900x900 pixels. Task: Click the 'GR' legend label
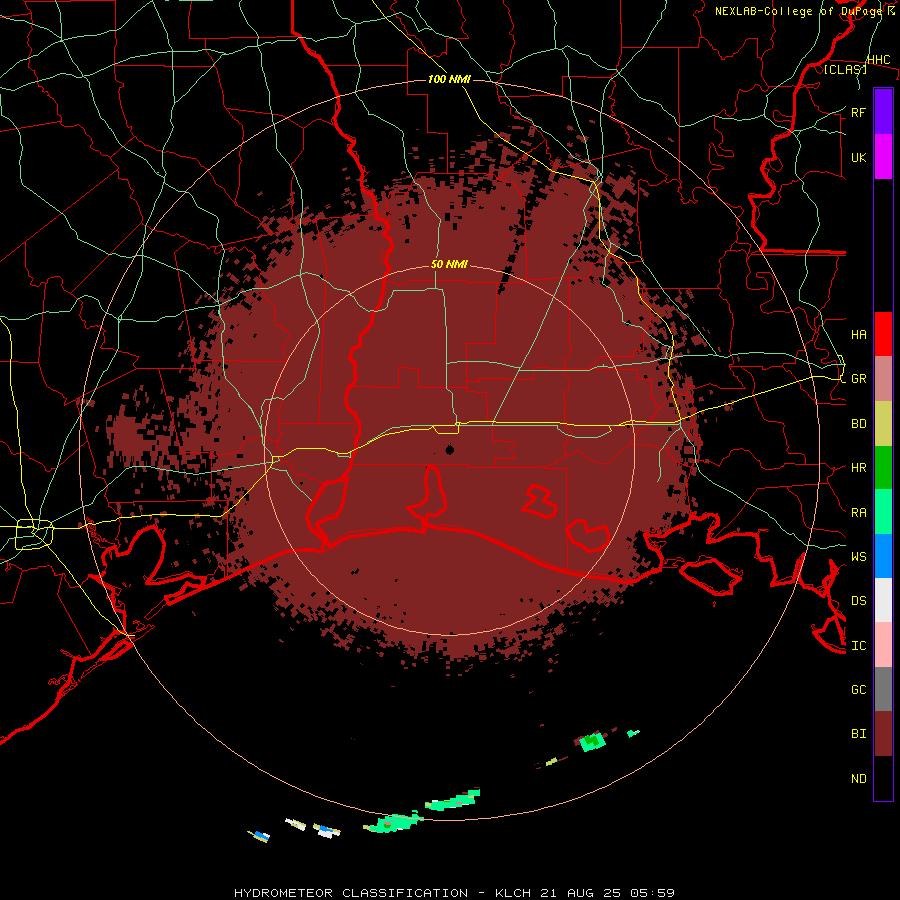(x=858, y=379)
